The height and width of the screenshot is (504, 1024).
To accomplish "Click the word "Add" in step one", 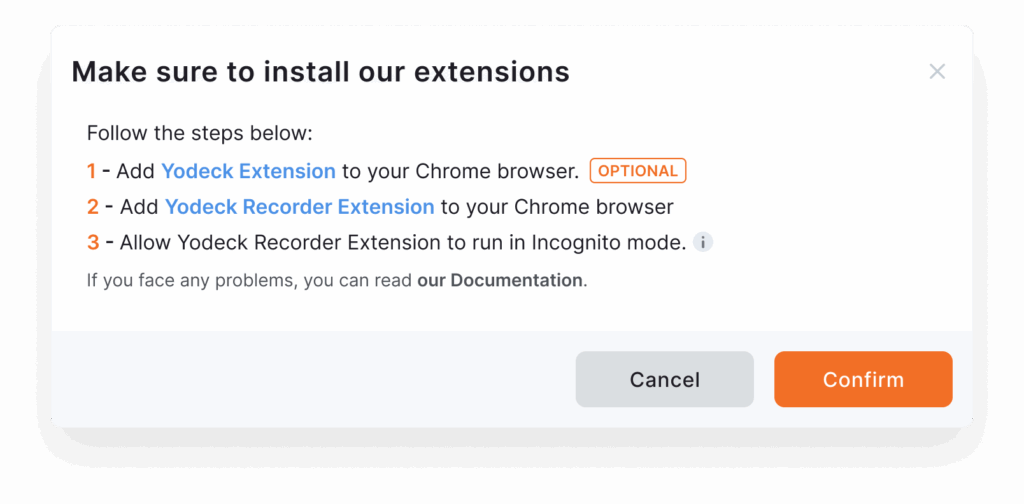I will tap(135, 171).
